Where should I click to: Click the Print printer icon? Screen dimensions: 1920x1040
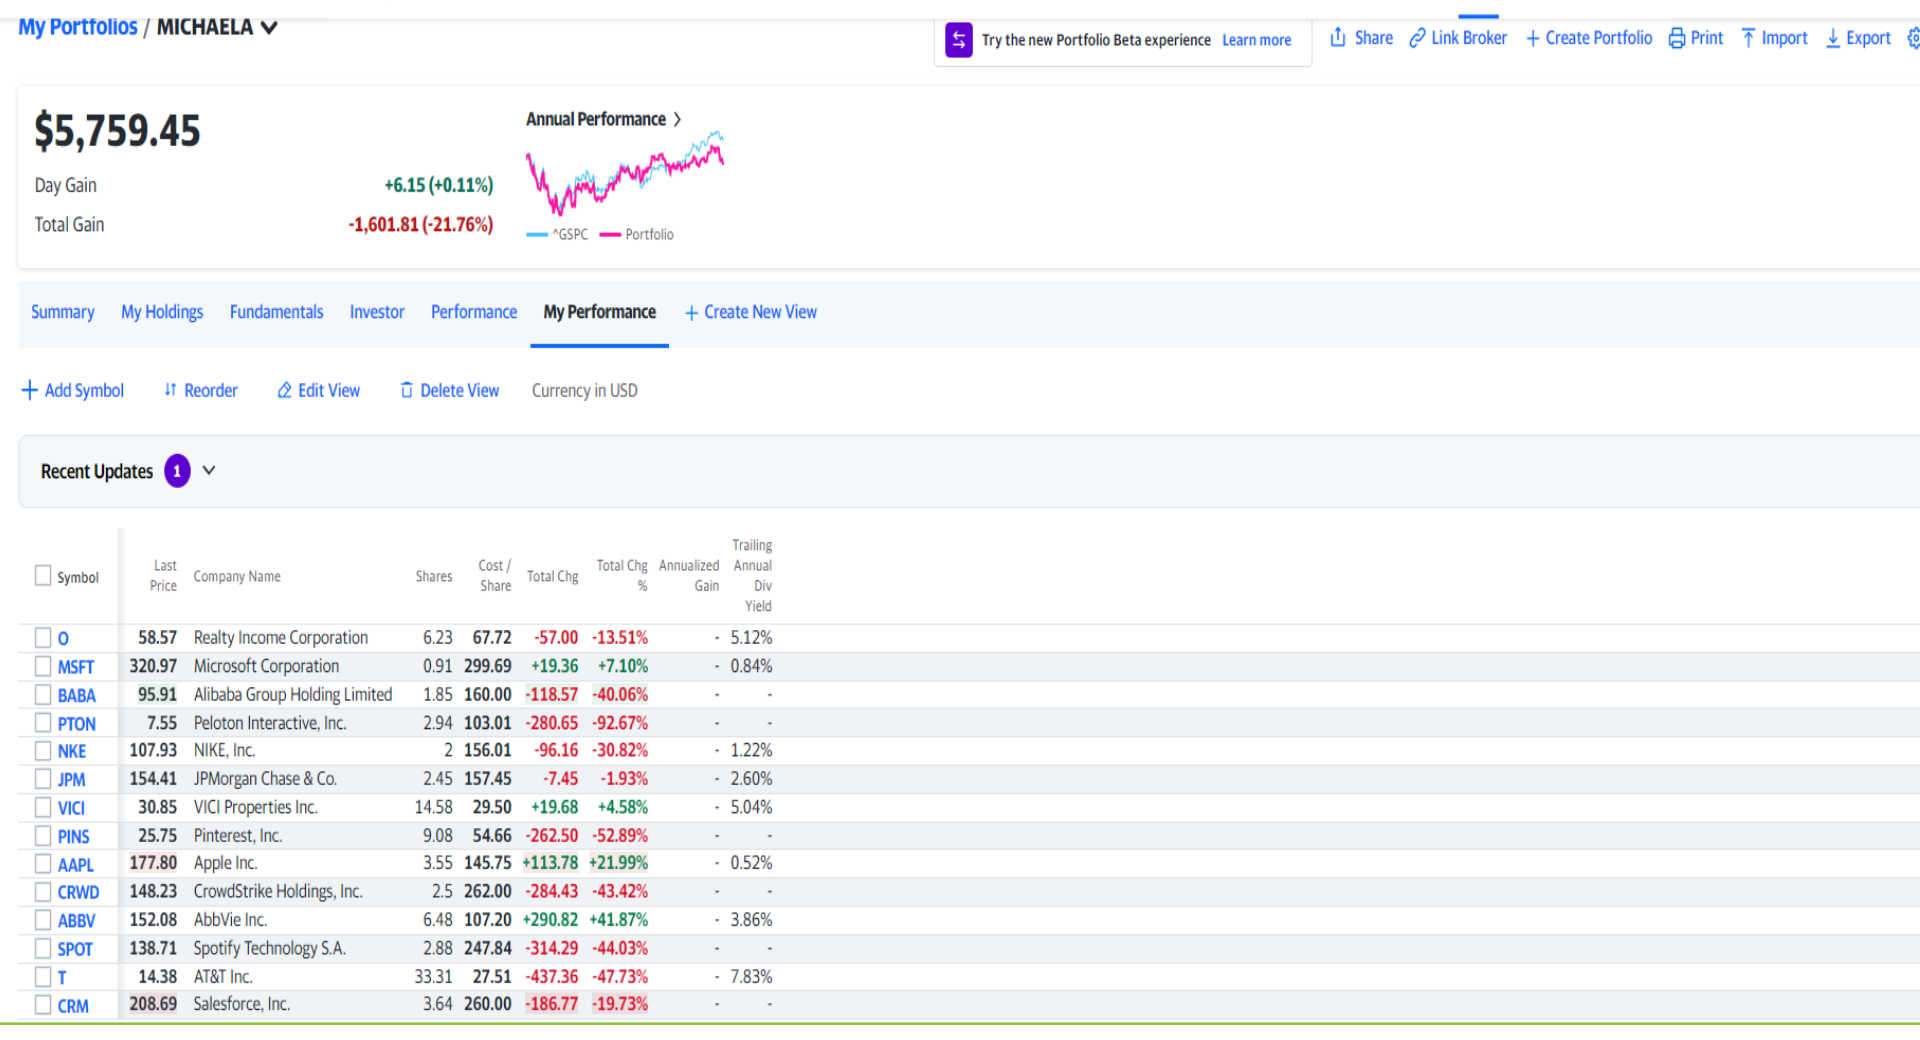1677,38
